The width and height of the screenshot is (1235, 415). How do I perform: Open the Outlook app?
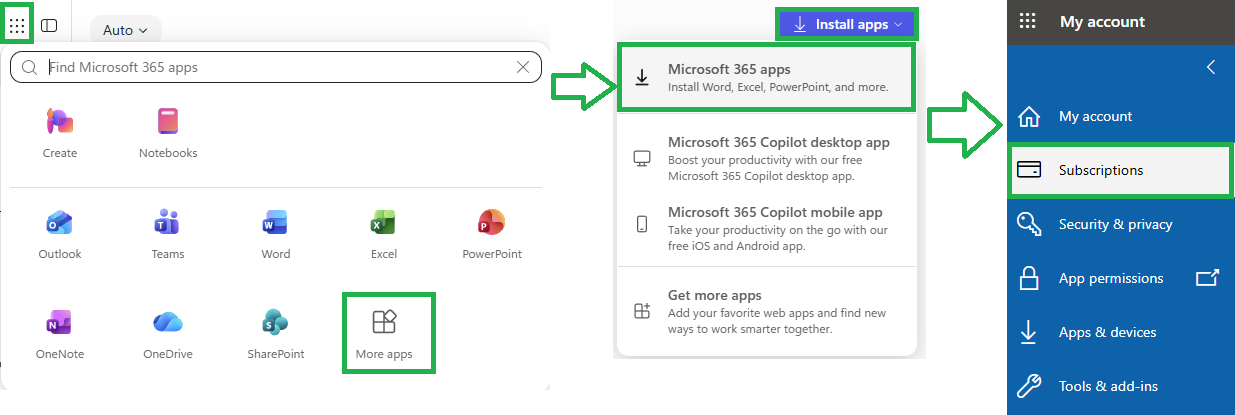60,233
